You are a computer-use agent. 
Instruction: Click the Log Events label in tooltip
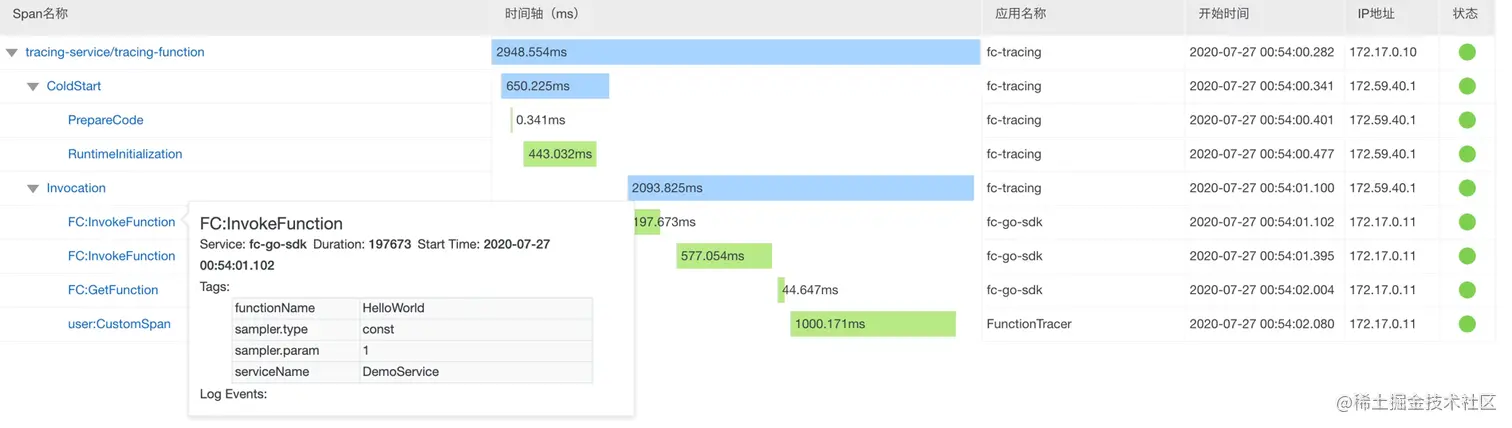click(x=233, y=394)
